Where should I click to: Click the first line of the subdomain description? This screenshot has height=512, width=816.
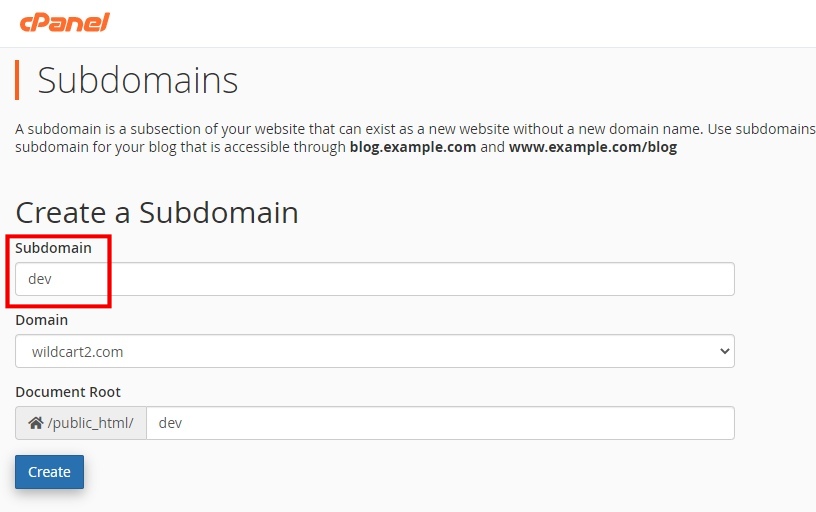tap(400, 129)
